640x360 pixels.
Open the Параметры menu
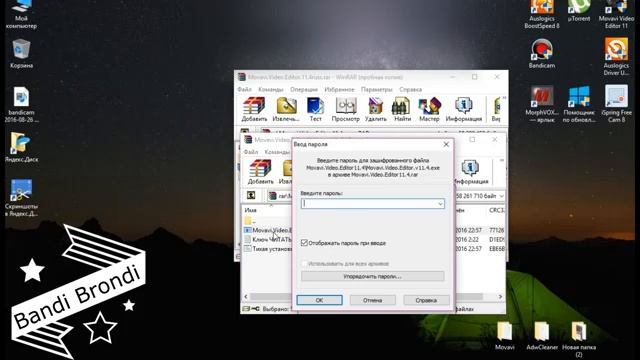[377, 89]
